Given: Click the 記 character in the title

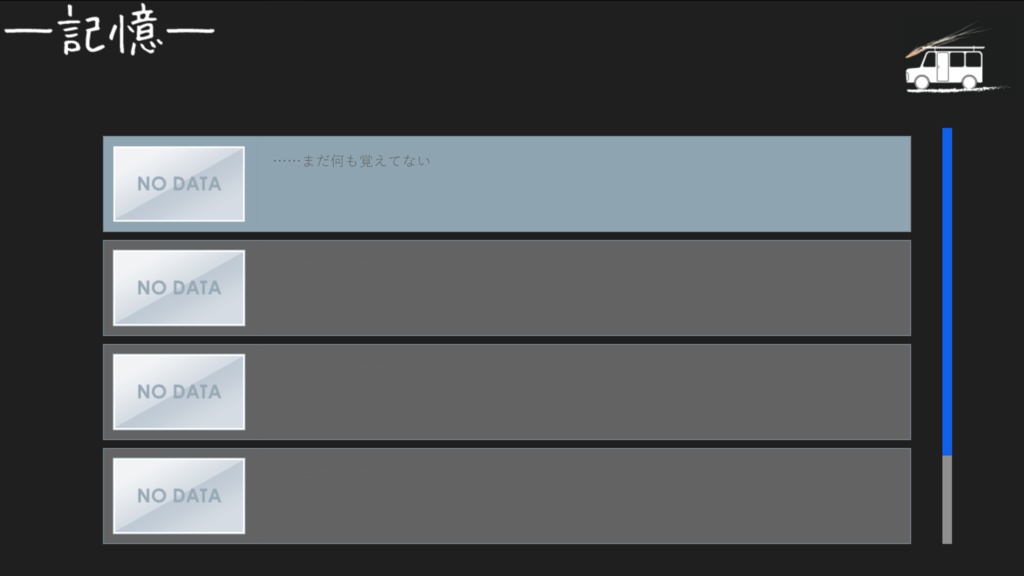Looking at the screenshot, I should 82,29.
